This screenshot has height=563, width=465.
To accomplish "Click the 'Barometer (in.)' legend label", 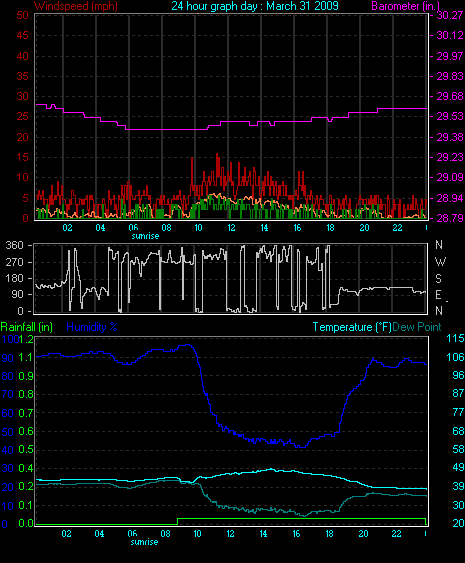I will 405,6.
